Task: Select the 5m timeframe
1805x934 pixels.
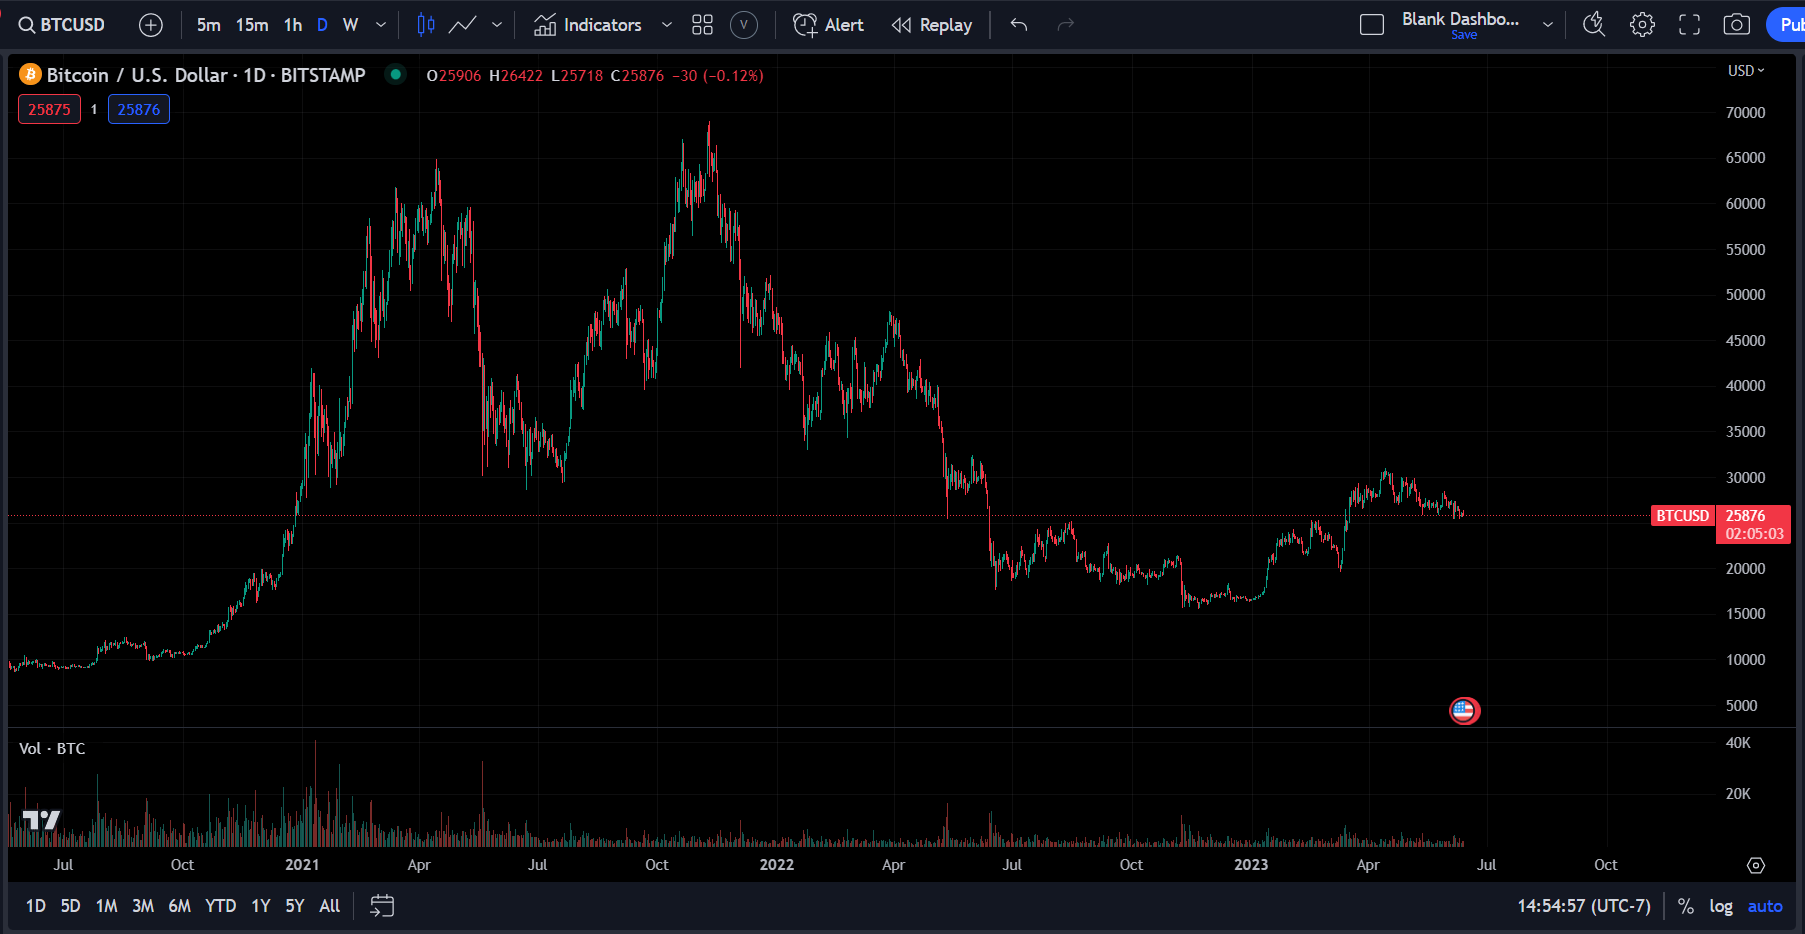Action: [208, 25]
